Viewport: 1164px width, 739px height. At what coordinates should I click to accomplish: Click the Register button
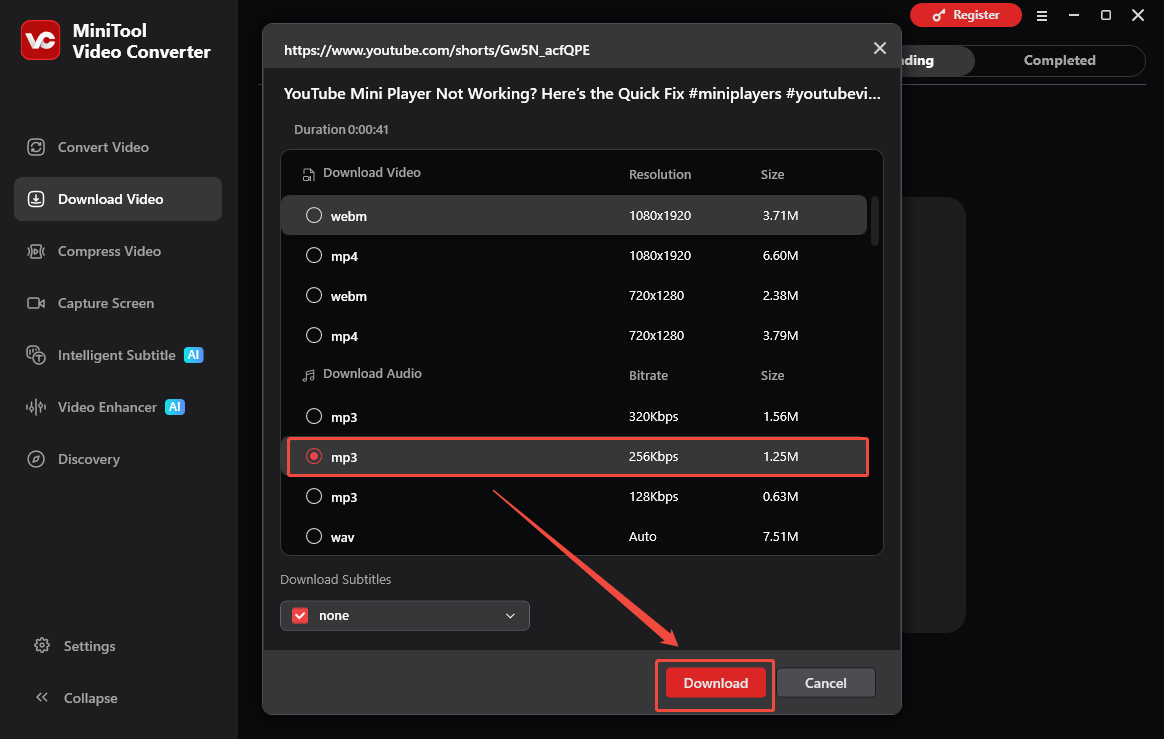(x=965, y=15)
